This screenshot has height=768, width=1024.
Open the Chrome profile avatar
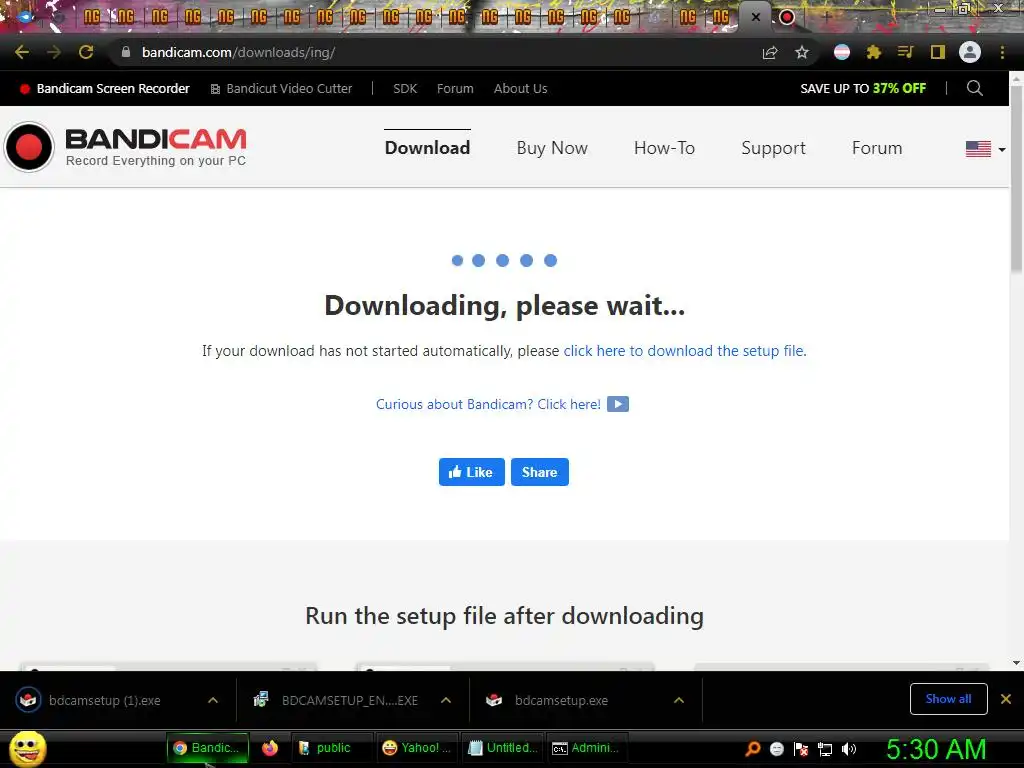tap(970, 52)
